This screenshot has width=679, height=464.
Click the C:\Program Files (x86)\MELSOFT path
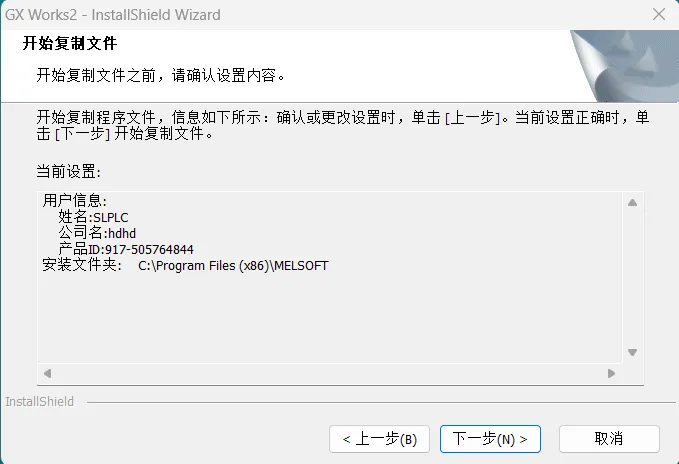click(233, 265)
